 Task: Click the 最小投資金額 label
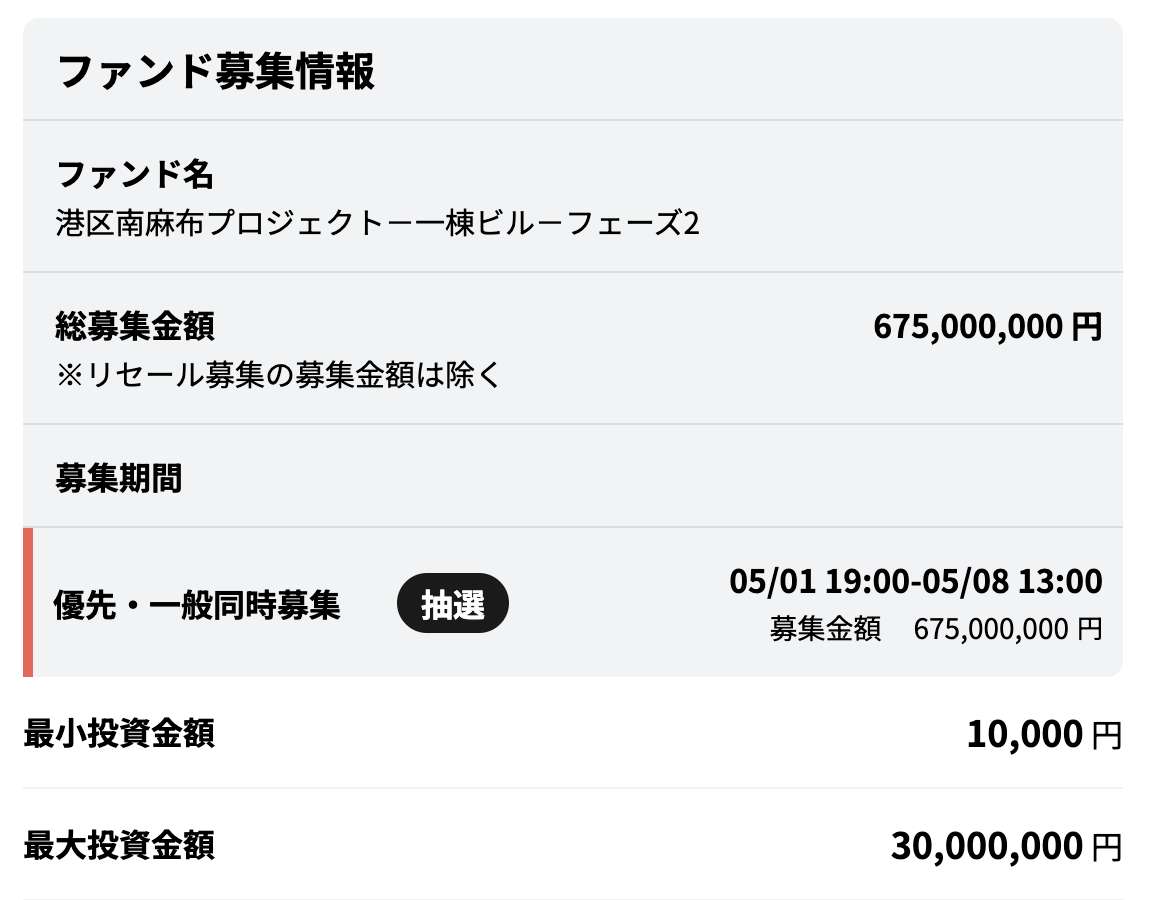pyautogui.click(x=119, y=733)
